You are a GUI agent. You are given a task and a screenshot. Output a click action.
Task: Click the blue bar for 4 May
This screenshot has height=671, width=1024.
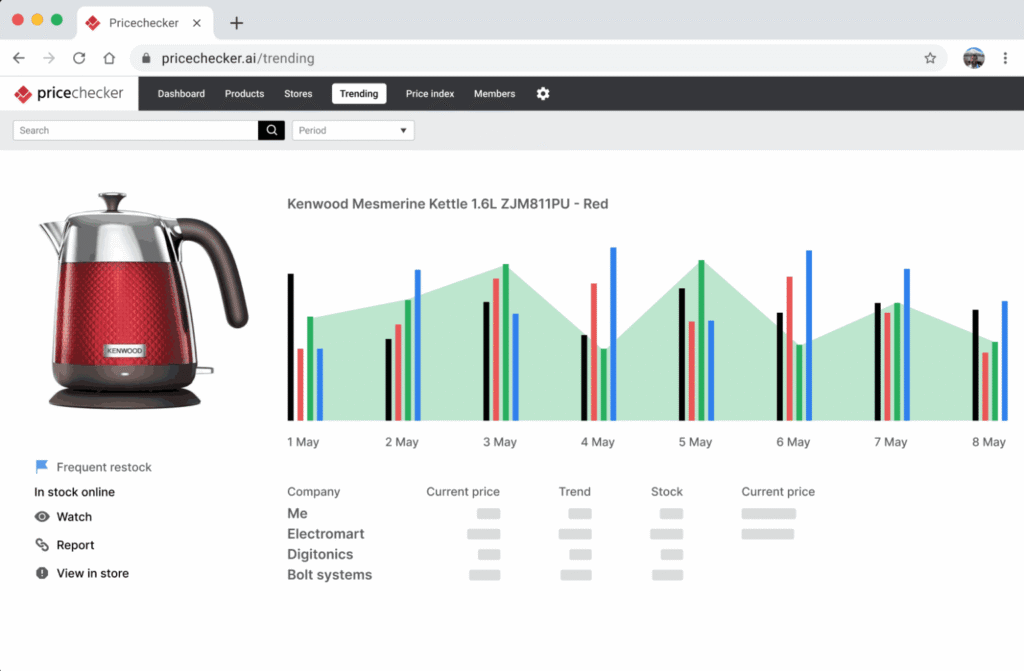(613, 334)
